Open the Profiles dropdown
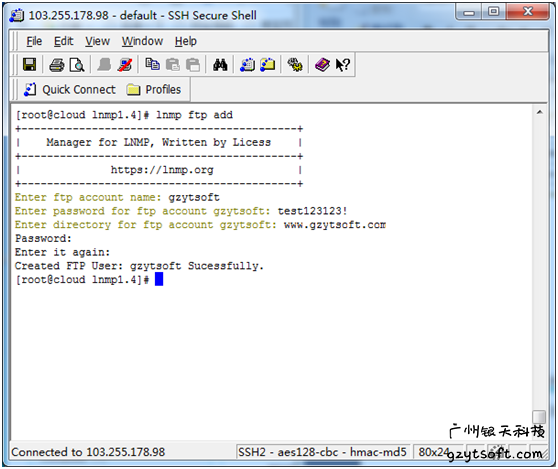 (154, 89)
